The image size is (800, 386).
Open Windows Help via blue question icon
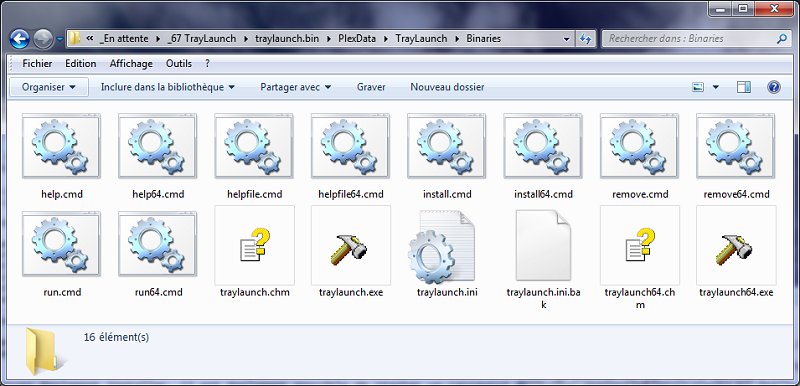point(773,87)
